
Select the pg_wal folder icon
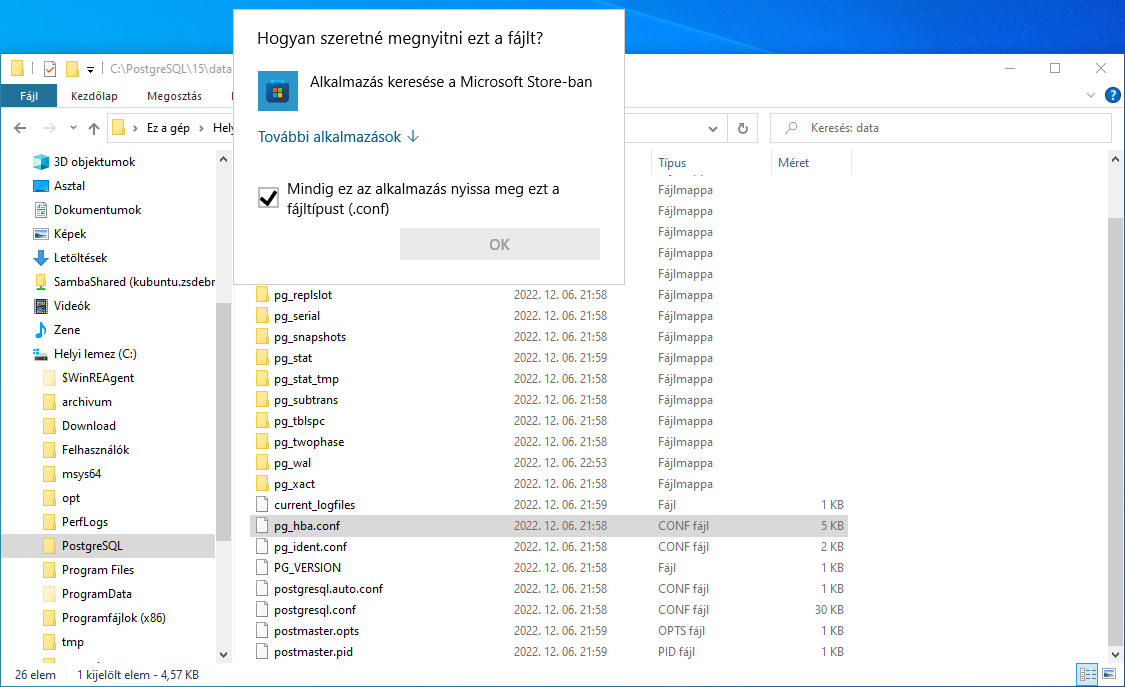click(263, 463)
